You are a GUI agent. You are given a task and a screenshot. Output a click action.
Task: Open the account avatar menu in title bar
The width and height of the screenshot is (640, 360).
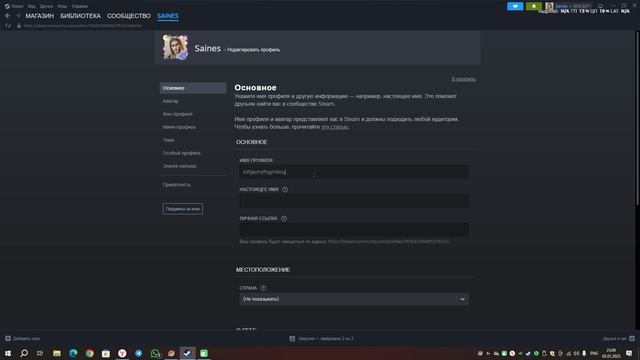549,7
